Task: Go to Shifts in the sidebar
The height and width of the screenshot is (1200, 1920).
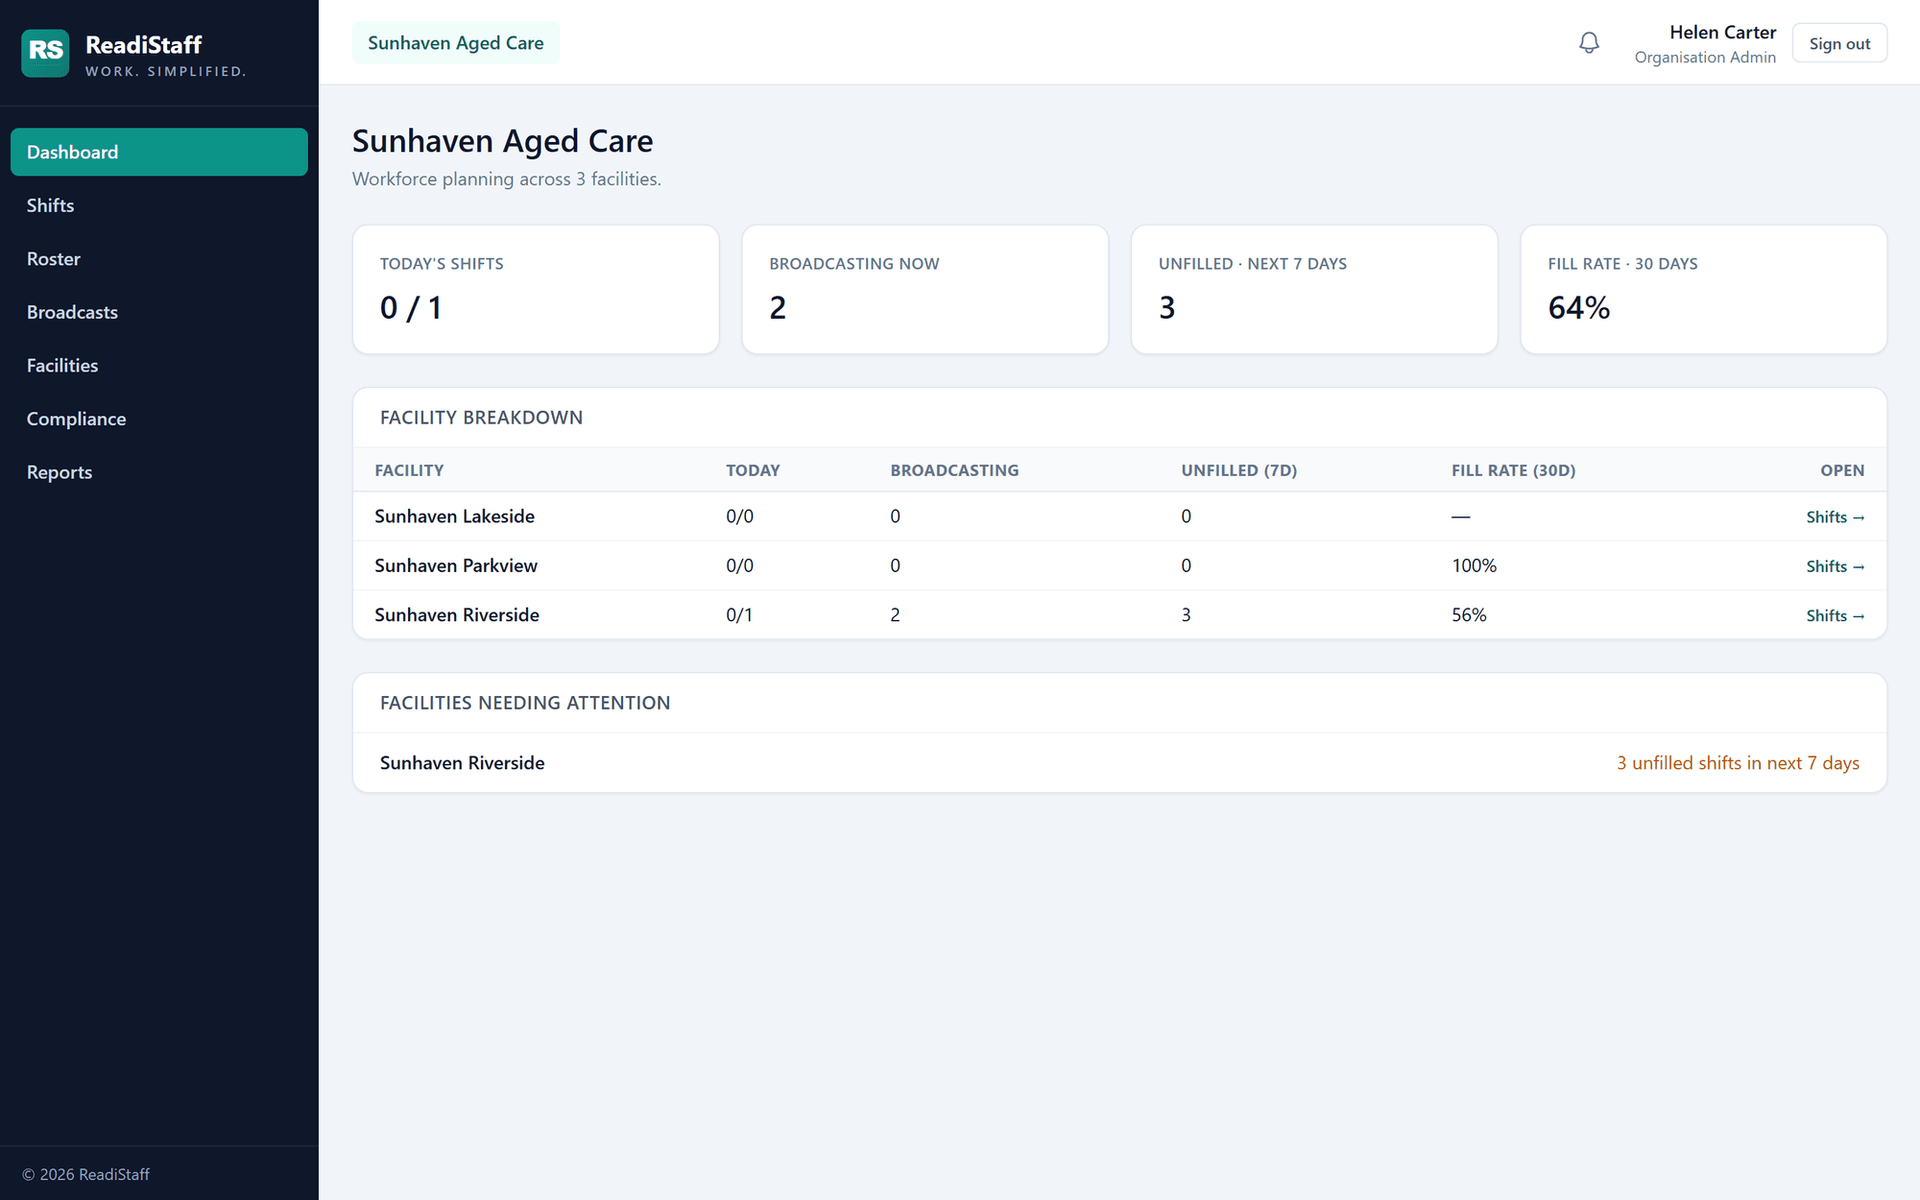Action: (159, 205)
